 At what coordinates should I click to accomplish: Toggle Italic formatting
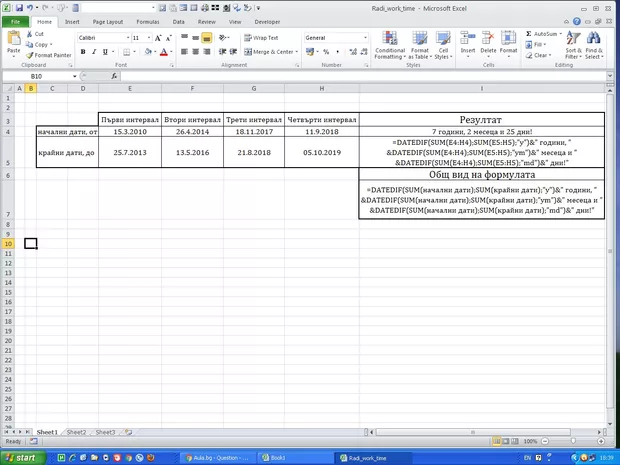[92, 51]
